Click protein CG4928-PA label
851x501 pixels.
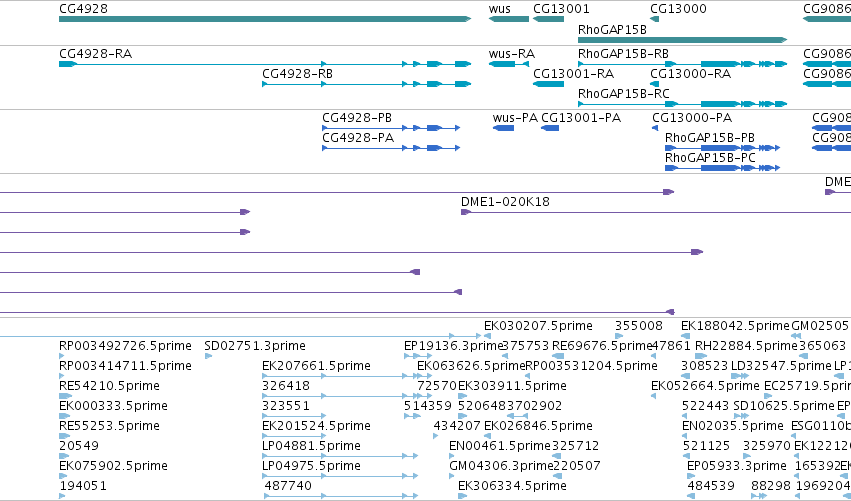[x=358, y=138]
